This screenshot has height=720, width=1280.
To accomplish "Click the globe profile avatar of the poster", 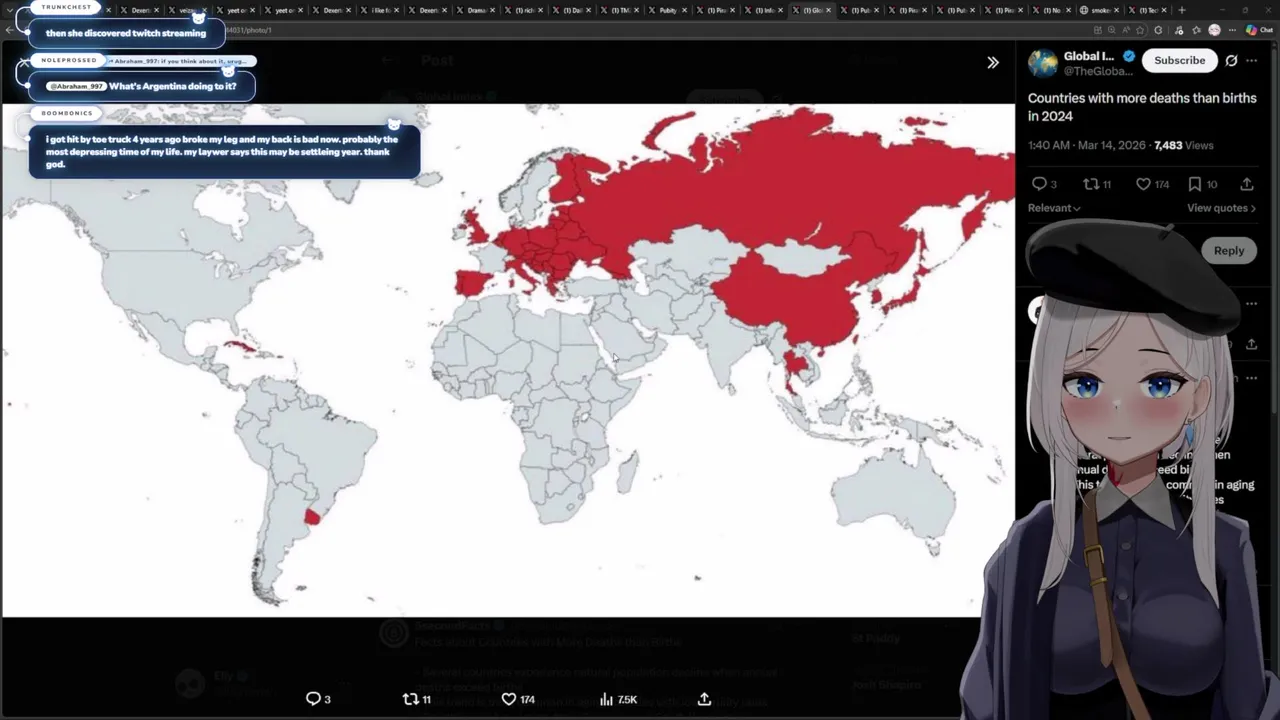I will (x=1043, y=62).
